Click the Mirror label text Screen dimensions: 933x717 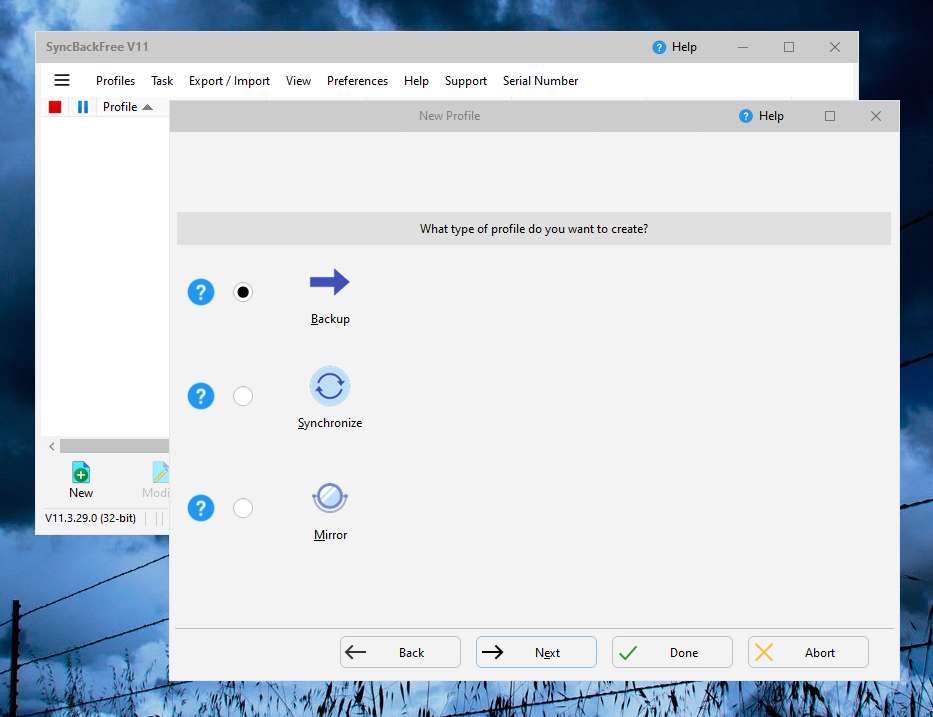(330, 535)
